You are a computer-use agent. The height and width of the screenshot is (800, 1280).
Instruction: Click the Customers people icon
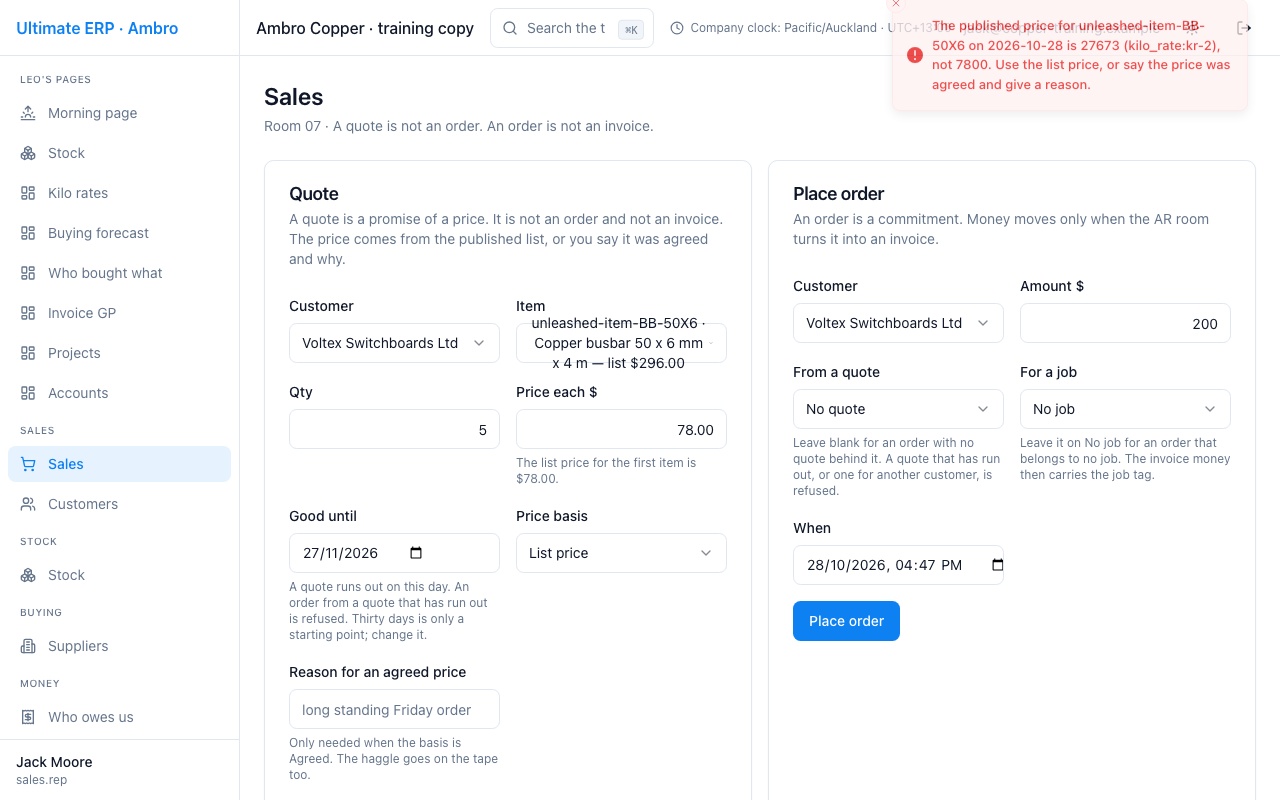point(28,504)
